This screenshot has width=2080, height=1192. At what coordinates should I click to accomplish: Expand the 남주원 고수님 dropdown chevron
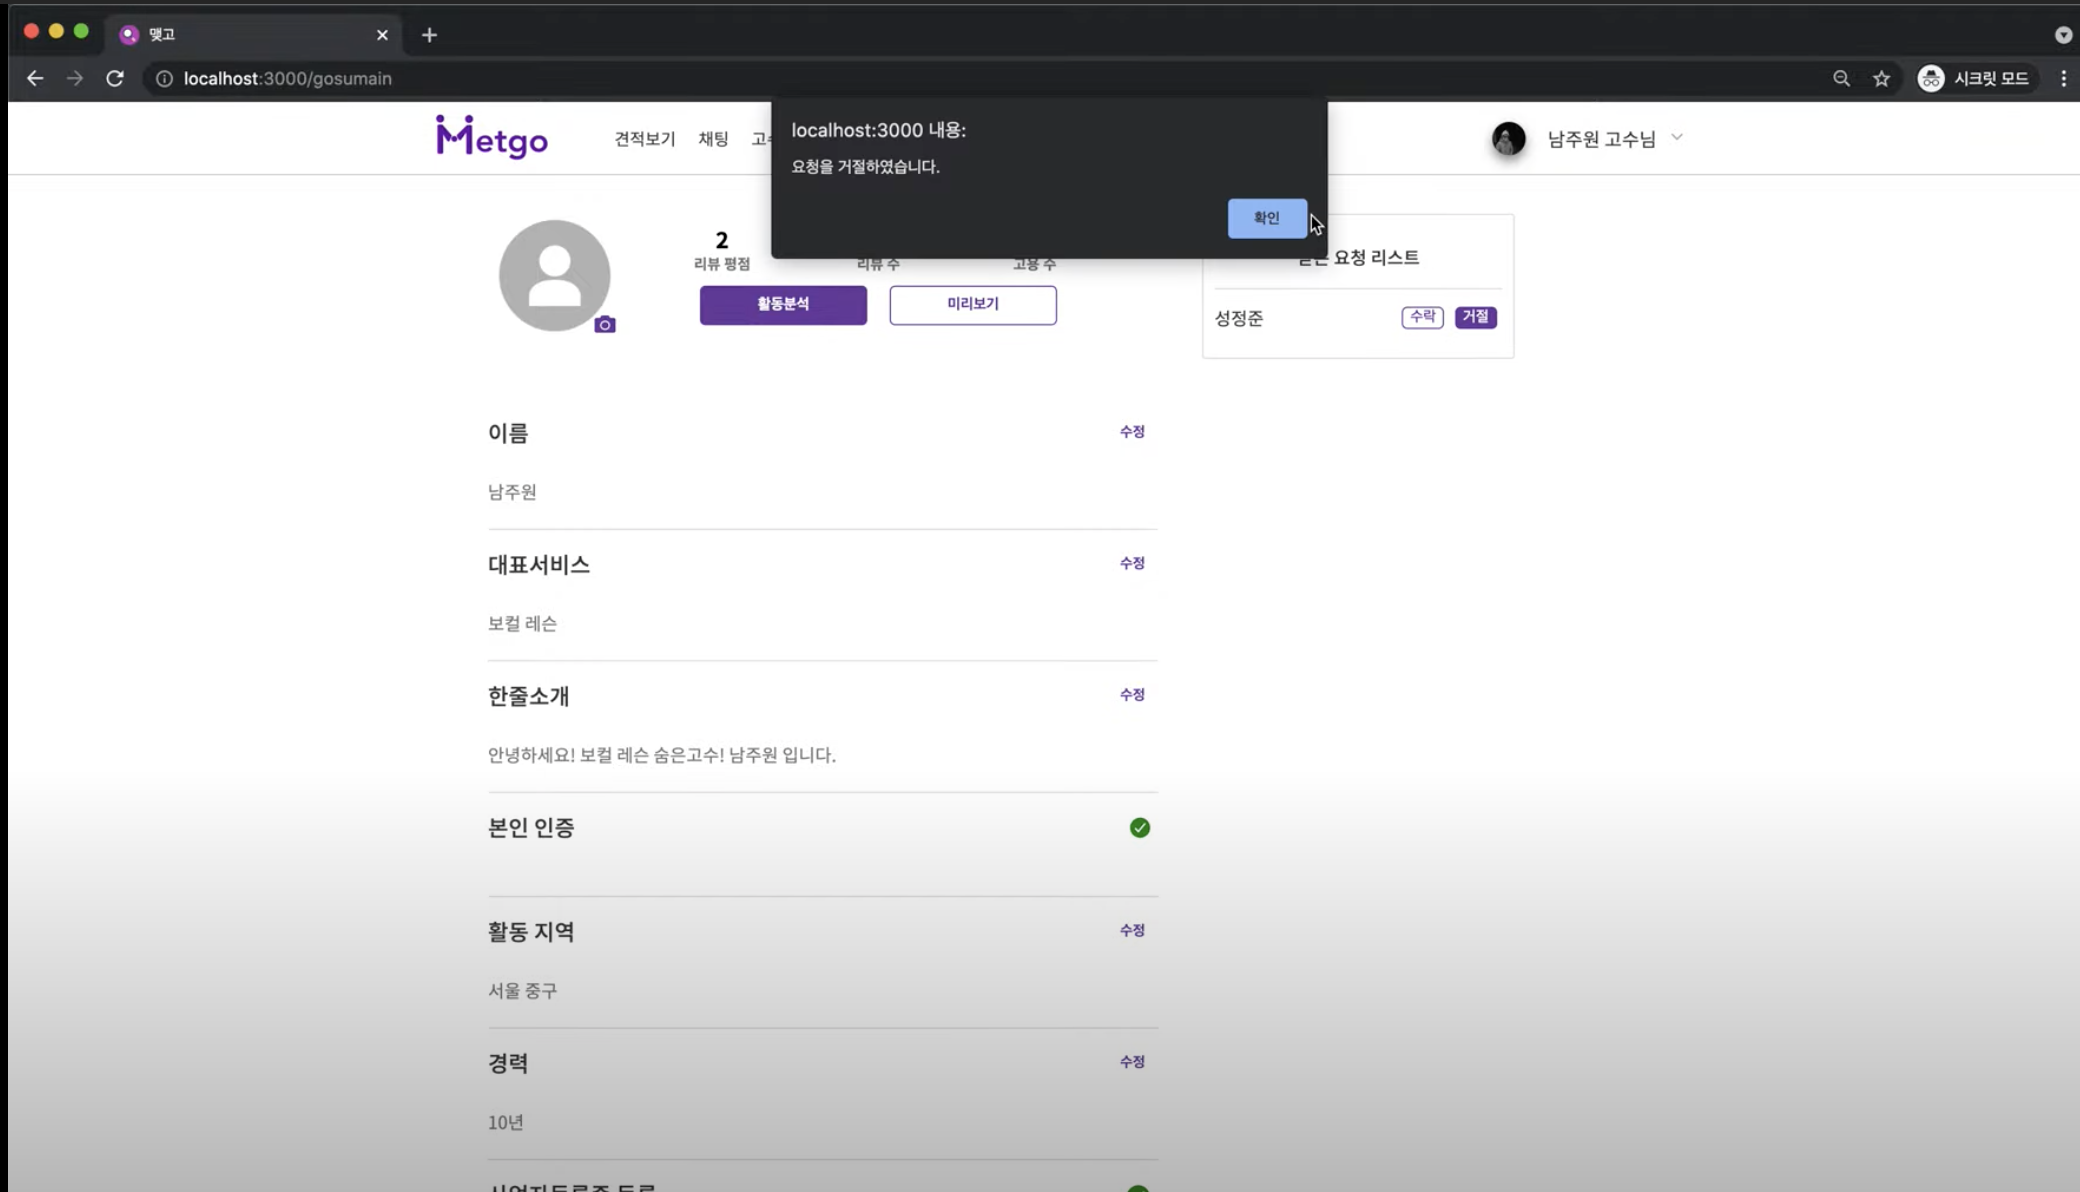pyautogui.click(x=1677, y=137)
